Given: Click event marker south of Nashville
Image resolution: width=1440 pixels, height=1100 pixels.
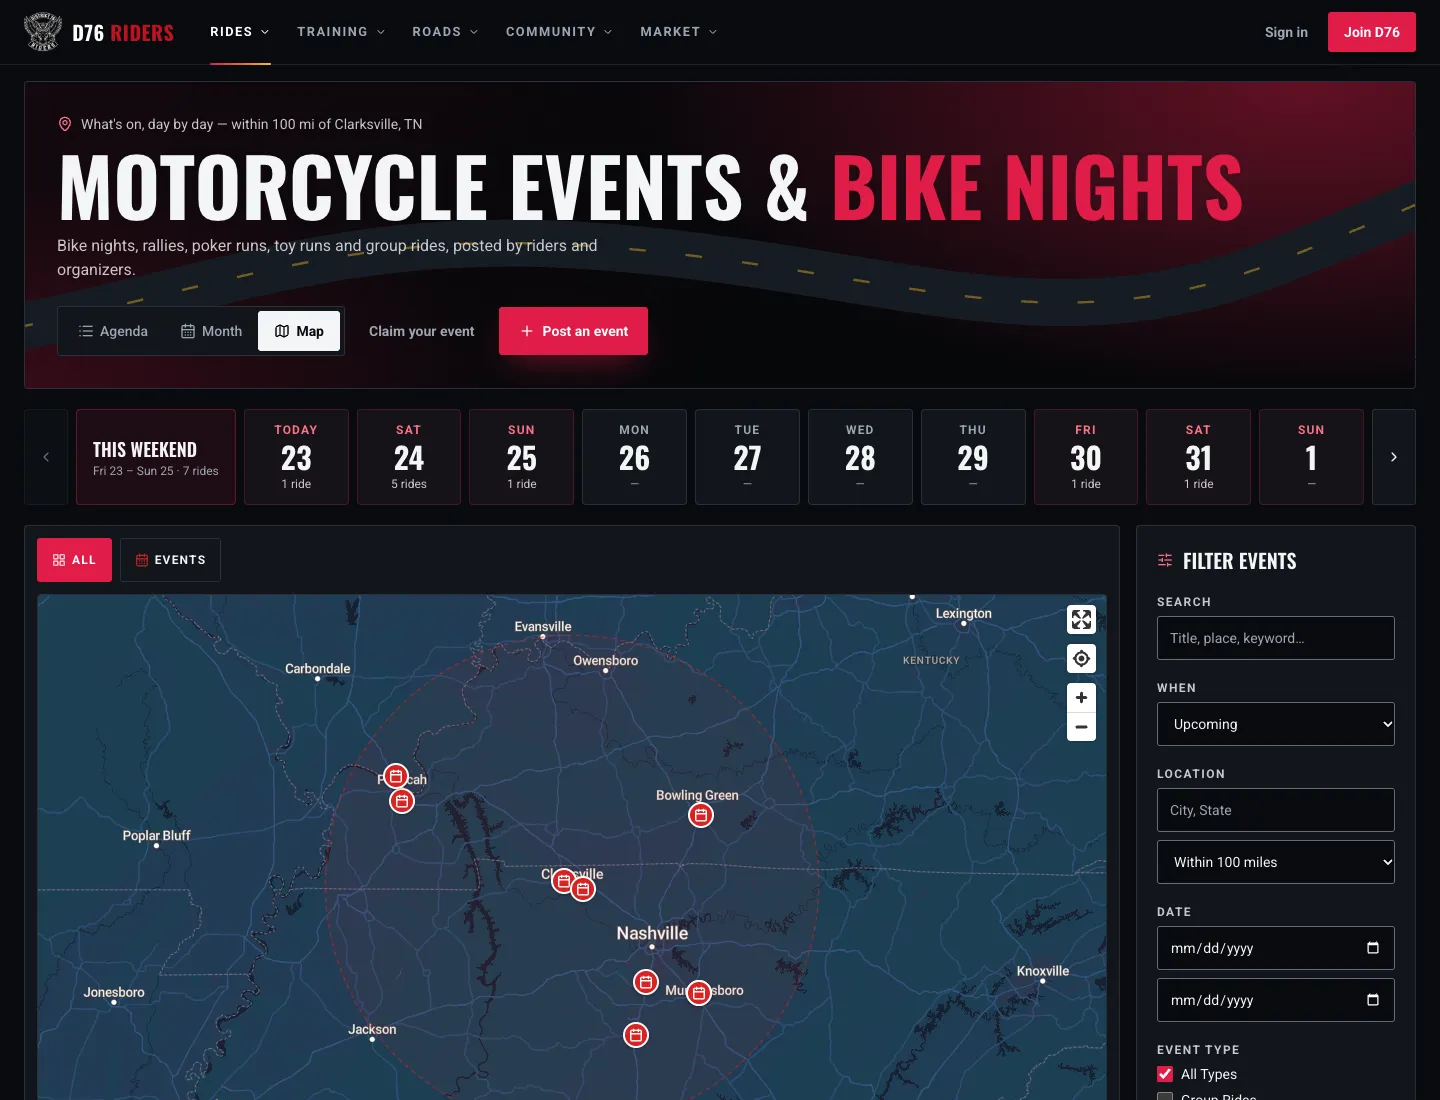Looking at the screenshot, I should pyautogui.click(x=646, y=983).
